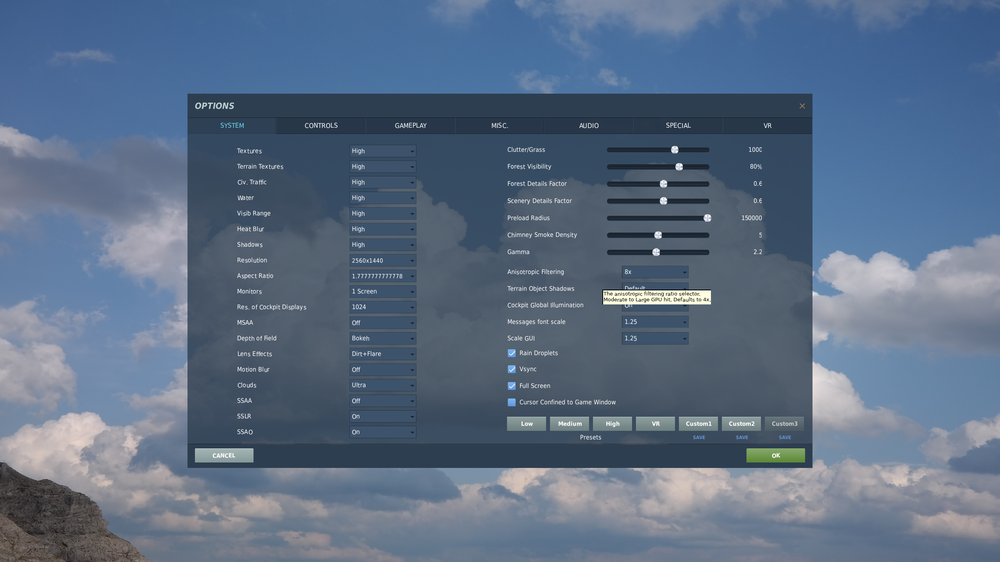Expand the Visib Range dropdown
The height and width of the screenshot is (562, 1000).
click(383, 214)
